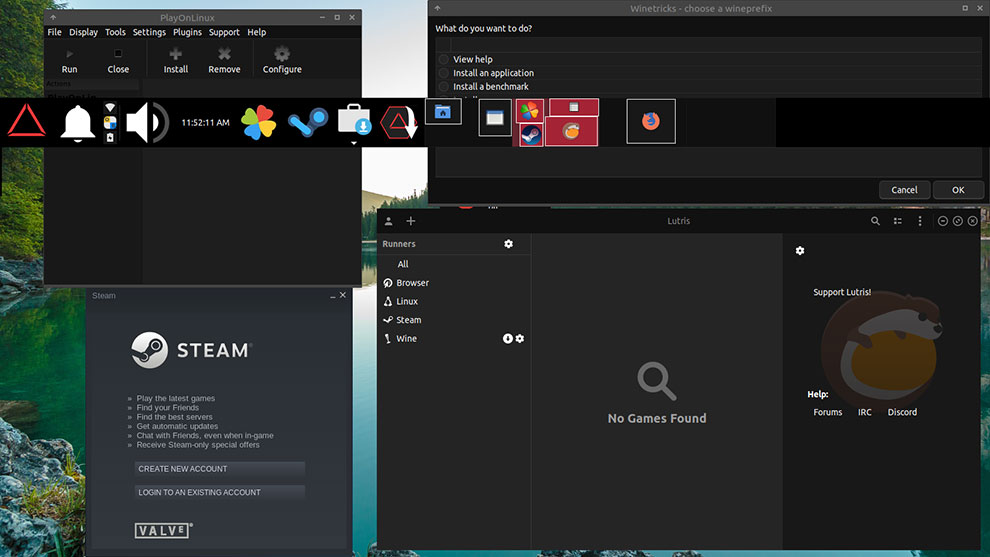Image resolution: width=990 pixels, height=557 pixels.
Task: Click the red hexagon updater icon
Action: 398,122
